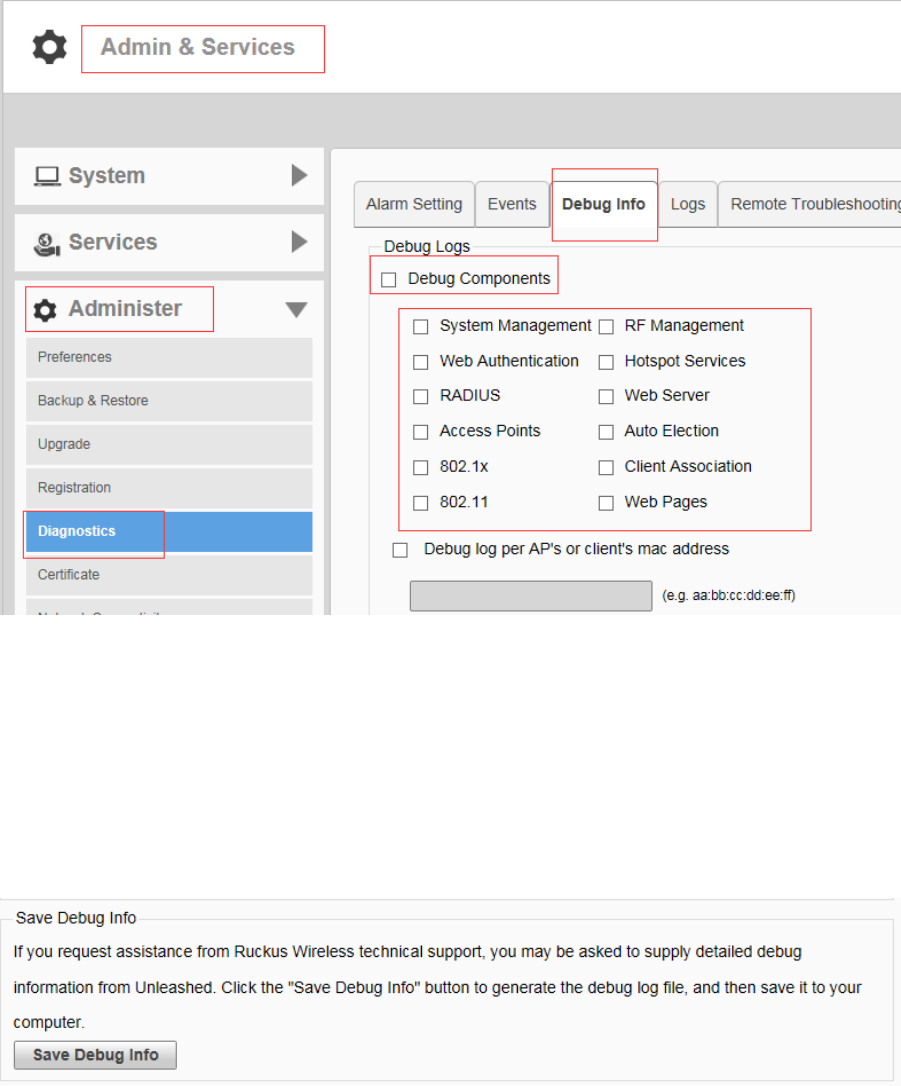Screen dimensions: 901x1086
Task: Tick the RF Management checkbox
Action: pyautogui.click(x=606, y=326)
